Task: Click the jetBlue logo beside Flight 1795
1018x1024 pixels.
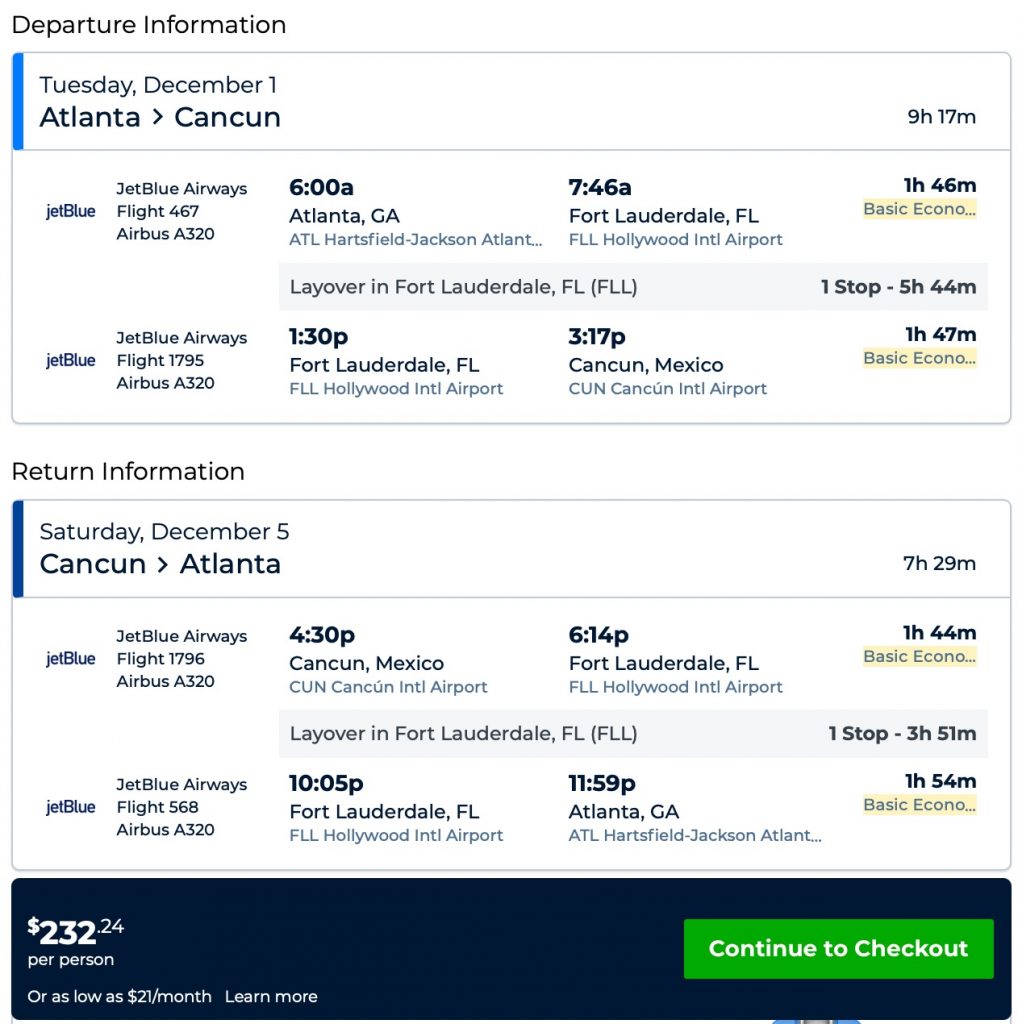Action: (x=71, y=360)
